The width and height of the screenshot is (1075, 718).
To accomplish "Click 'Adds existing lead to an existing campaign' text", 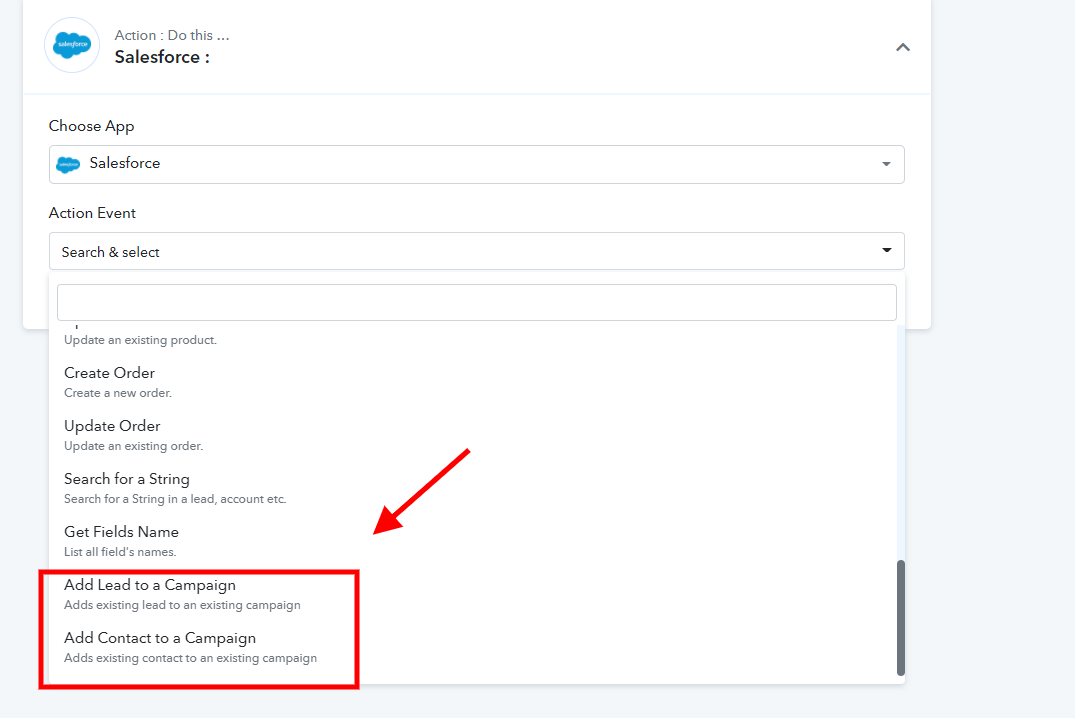I will pos(182,605).
